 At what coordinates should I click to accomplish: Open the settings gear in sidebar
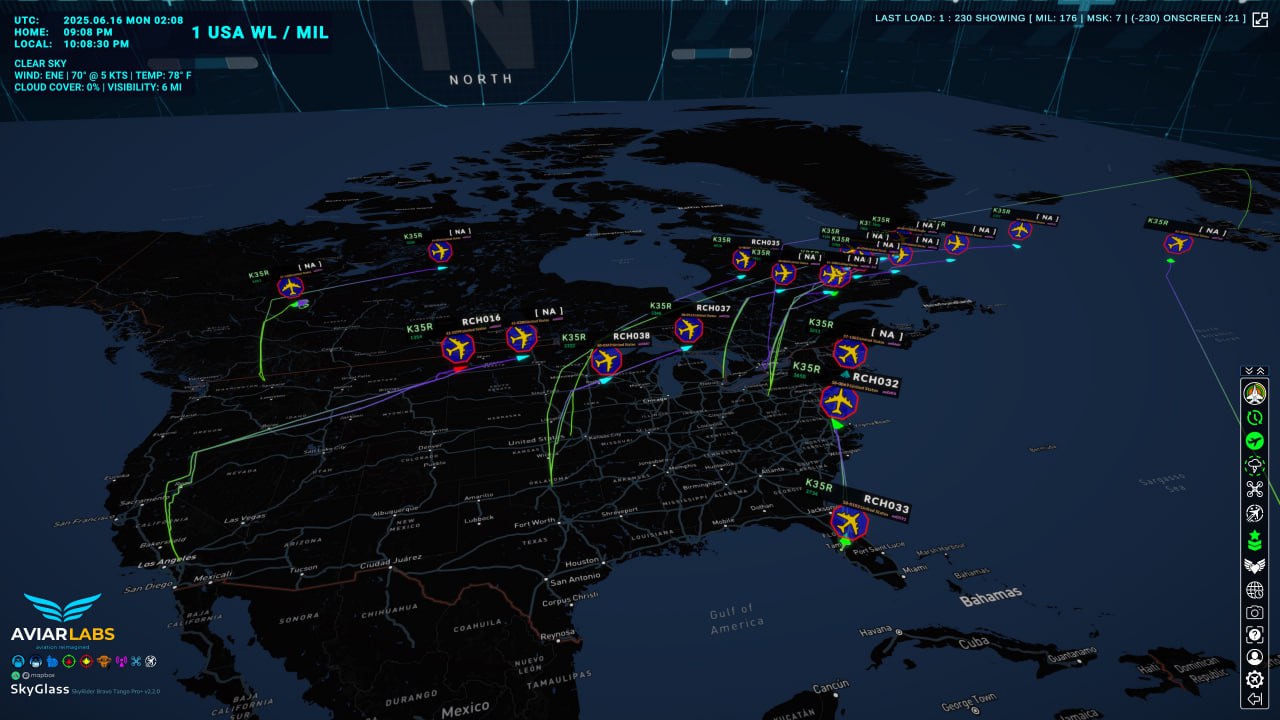click(1254, 679)
